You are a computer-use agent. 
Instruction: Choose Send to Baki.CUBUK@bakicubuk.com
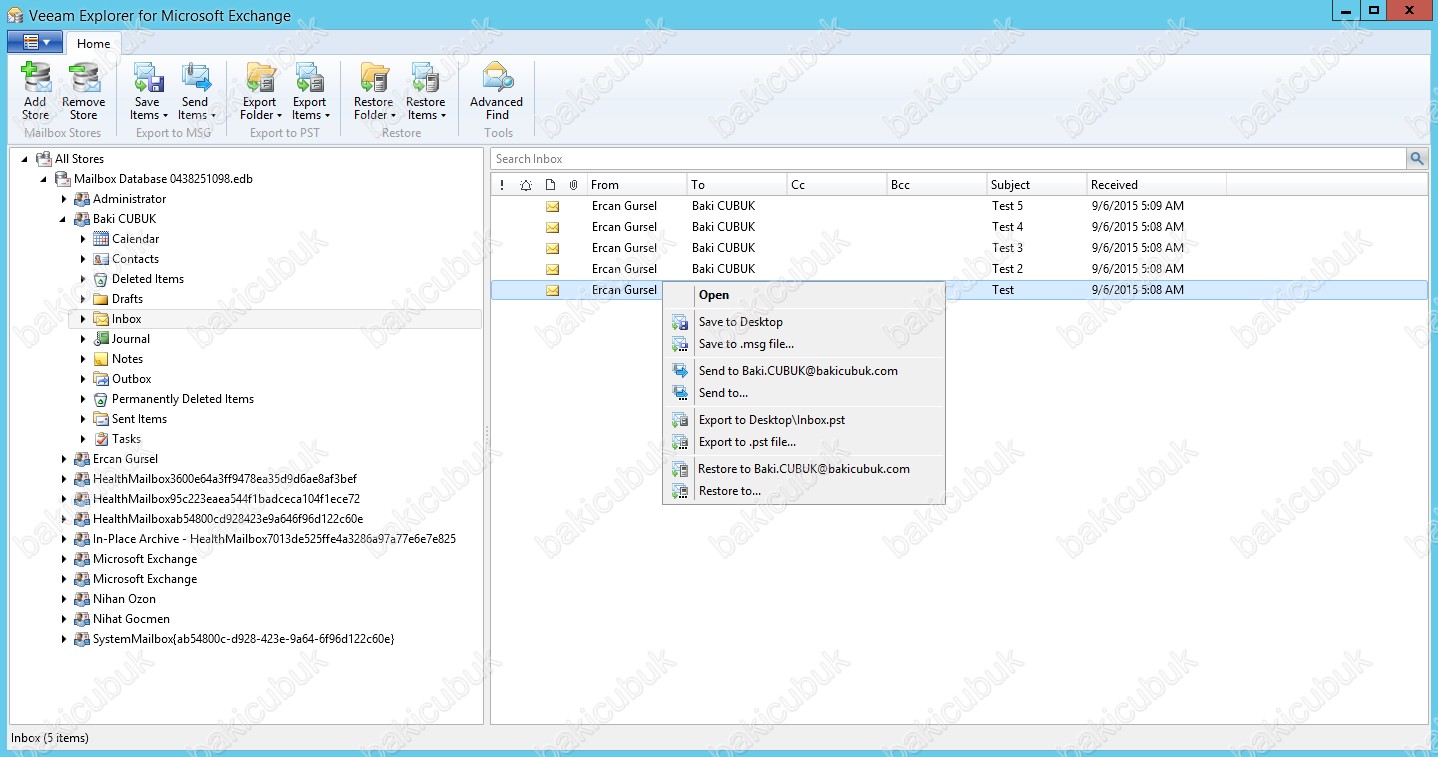click(x=804, y=371)
